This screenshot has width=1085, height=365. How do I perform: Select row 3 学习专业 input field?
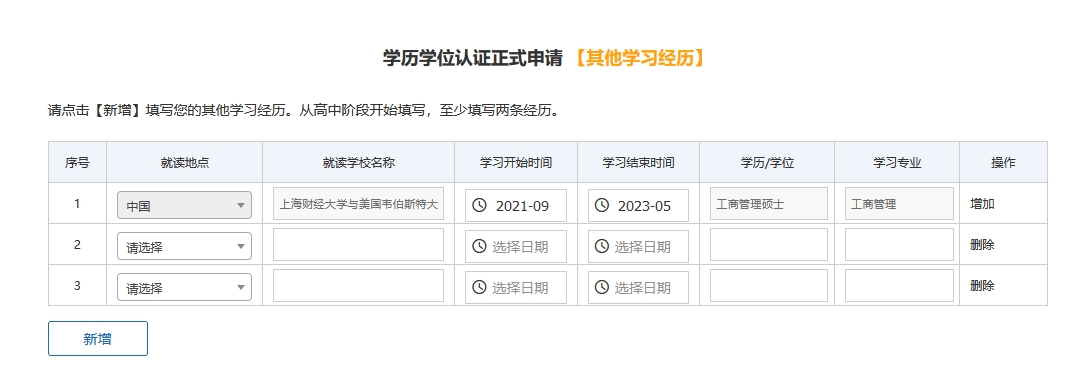pyautogui.click(x=899, y=285)
